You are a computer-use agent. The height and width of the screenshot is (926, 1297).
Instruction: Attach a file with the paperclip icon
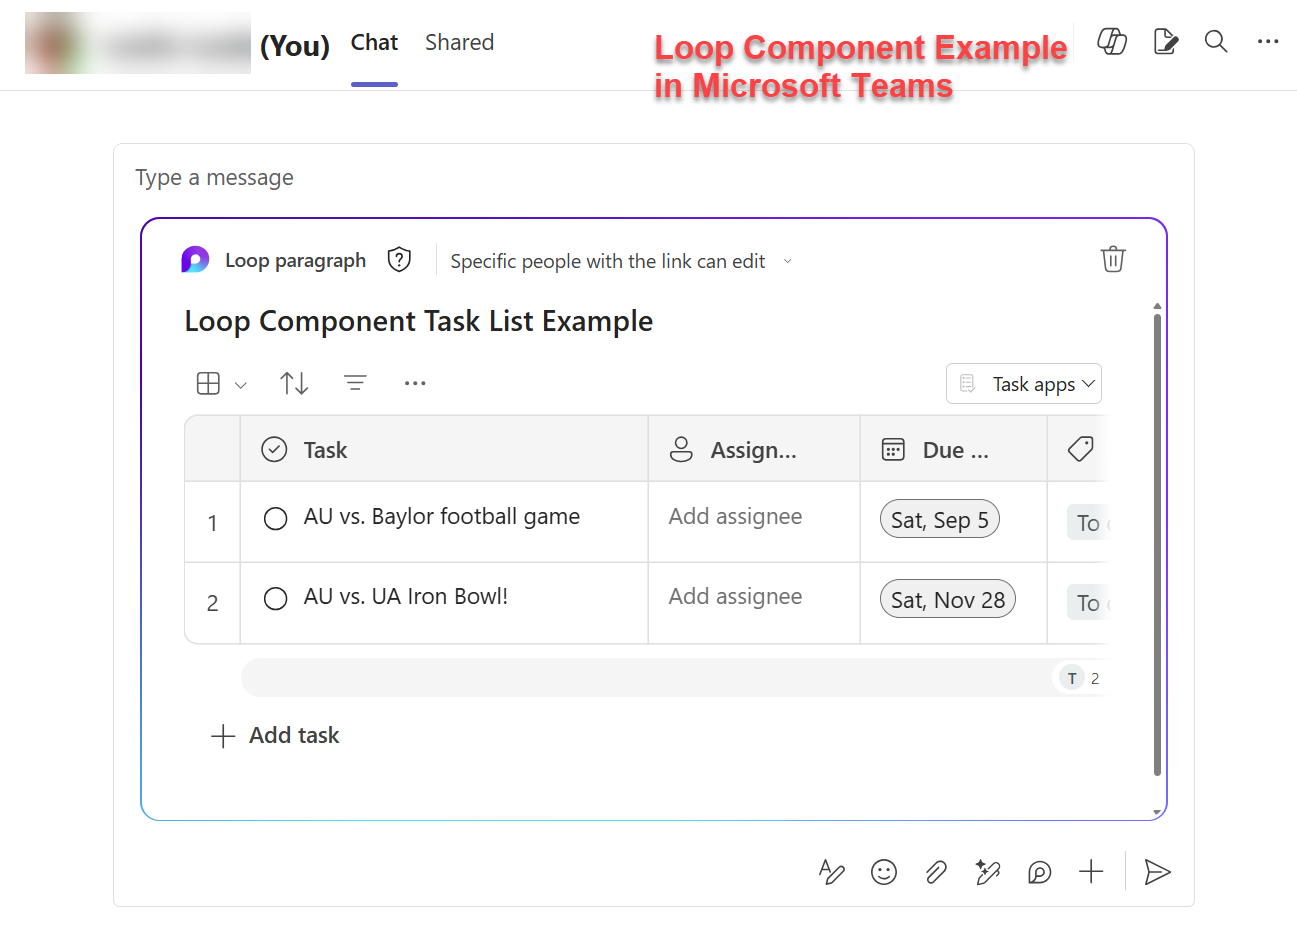(x=936, y=872)
